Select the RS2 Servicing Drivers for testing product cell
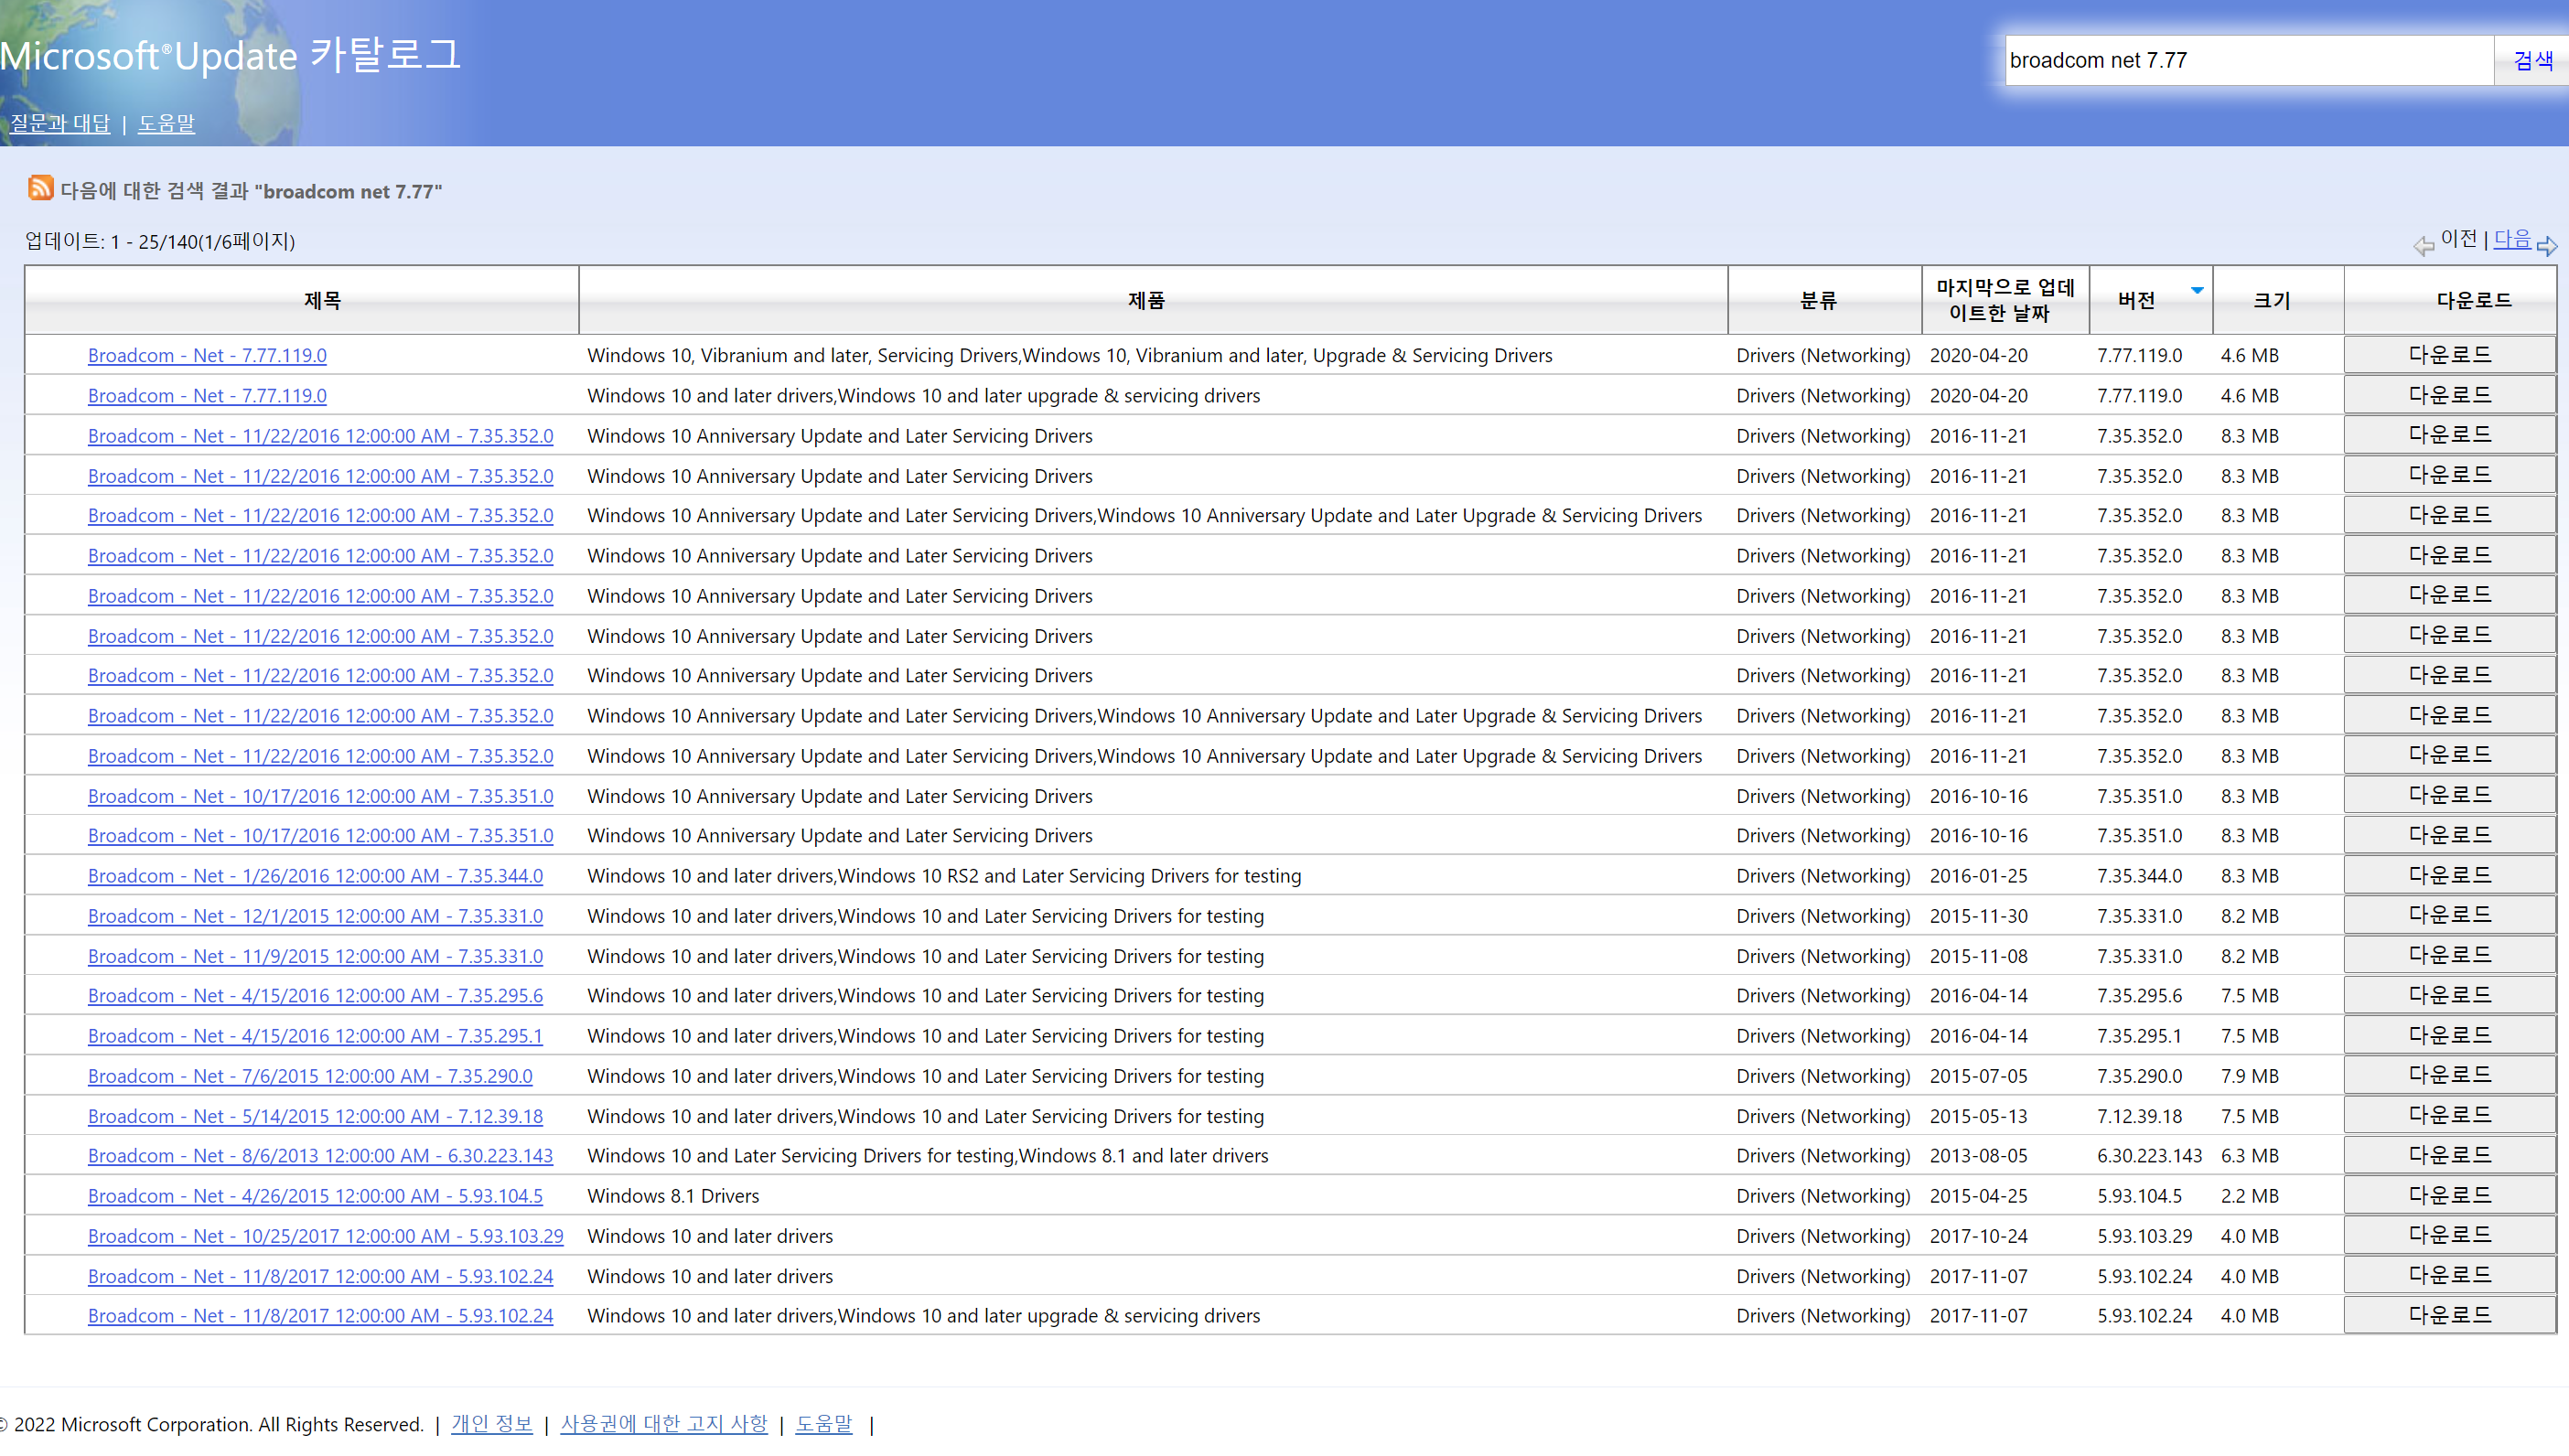Viewport: 2569px width, 1456px height. point(944,876)
